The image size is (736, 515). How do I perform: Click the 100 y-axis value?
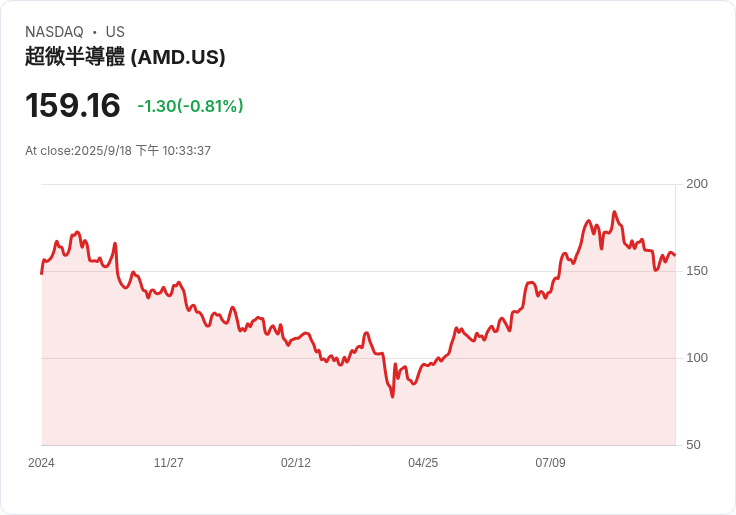697,358
